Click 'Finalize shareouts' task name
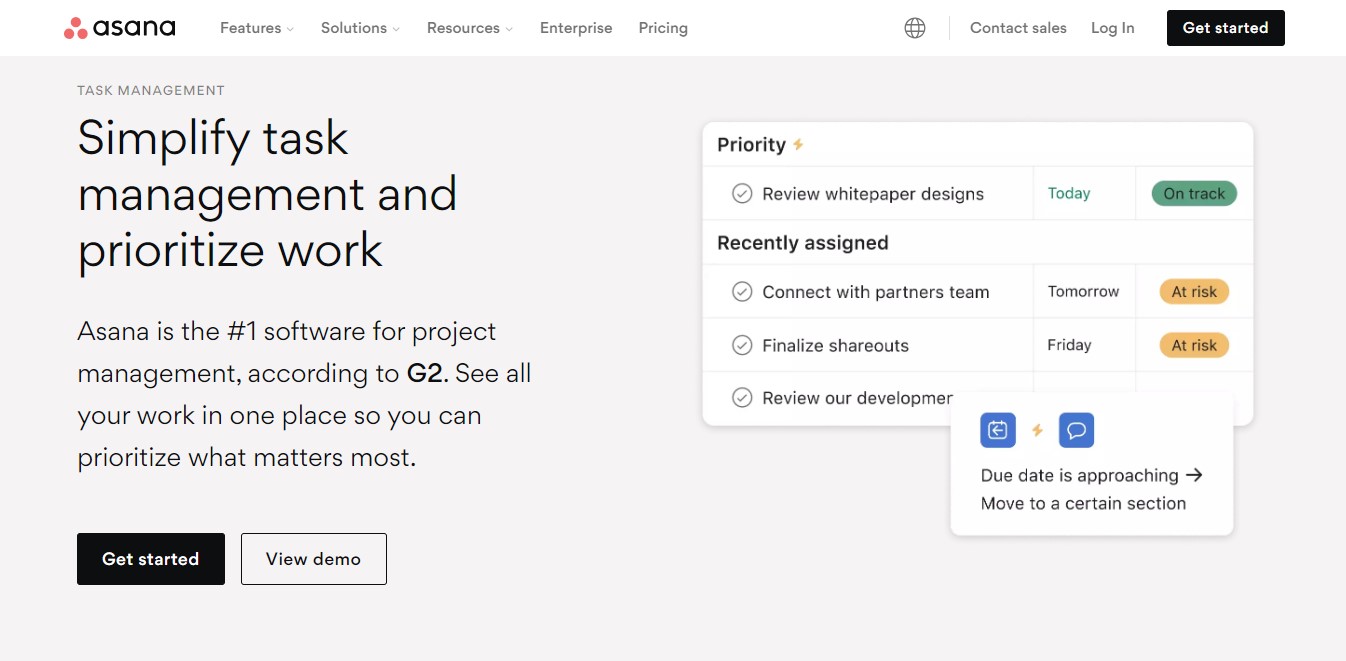1346x661 pixels. 836,346
